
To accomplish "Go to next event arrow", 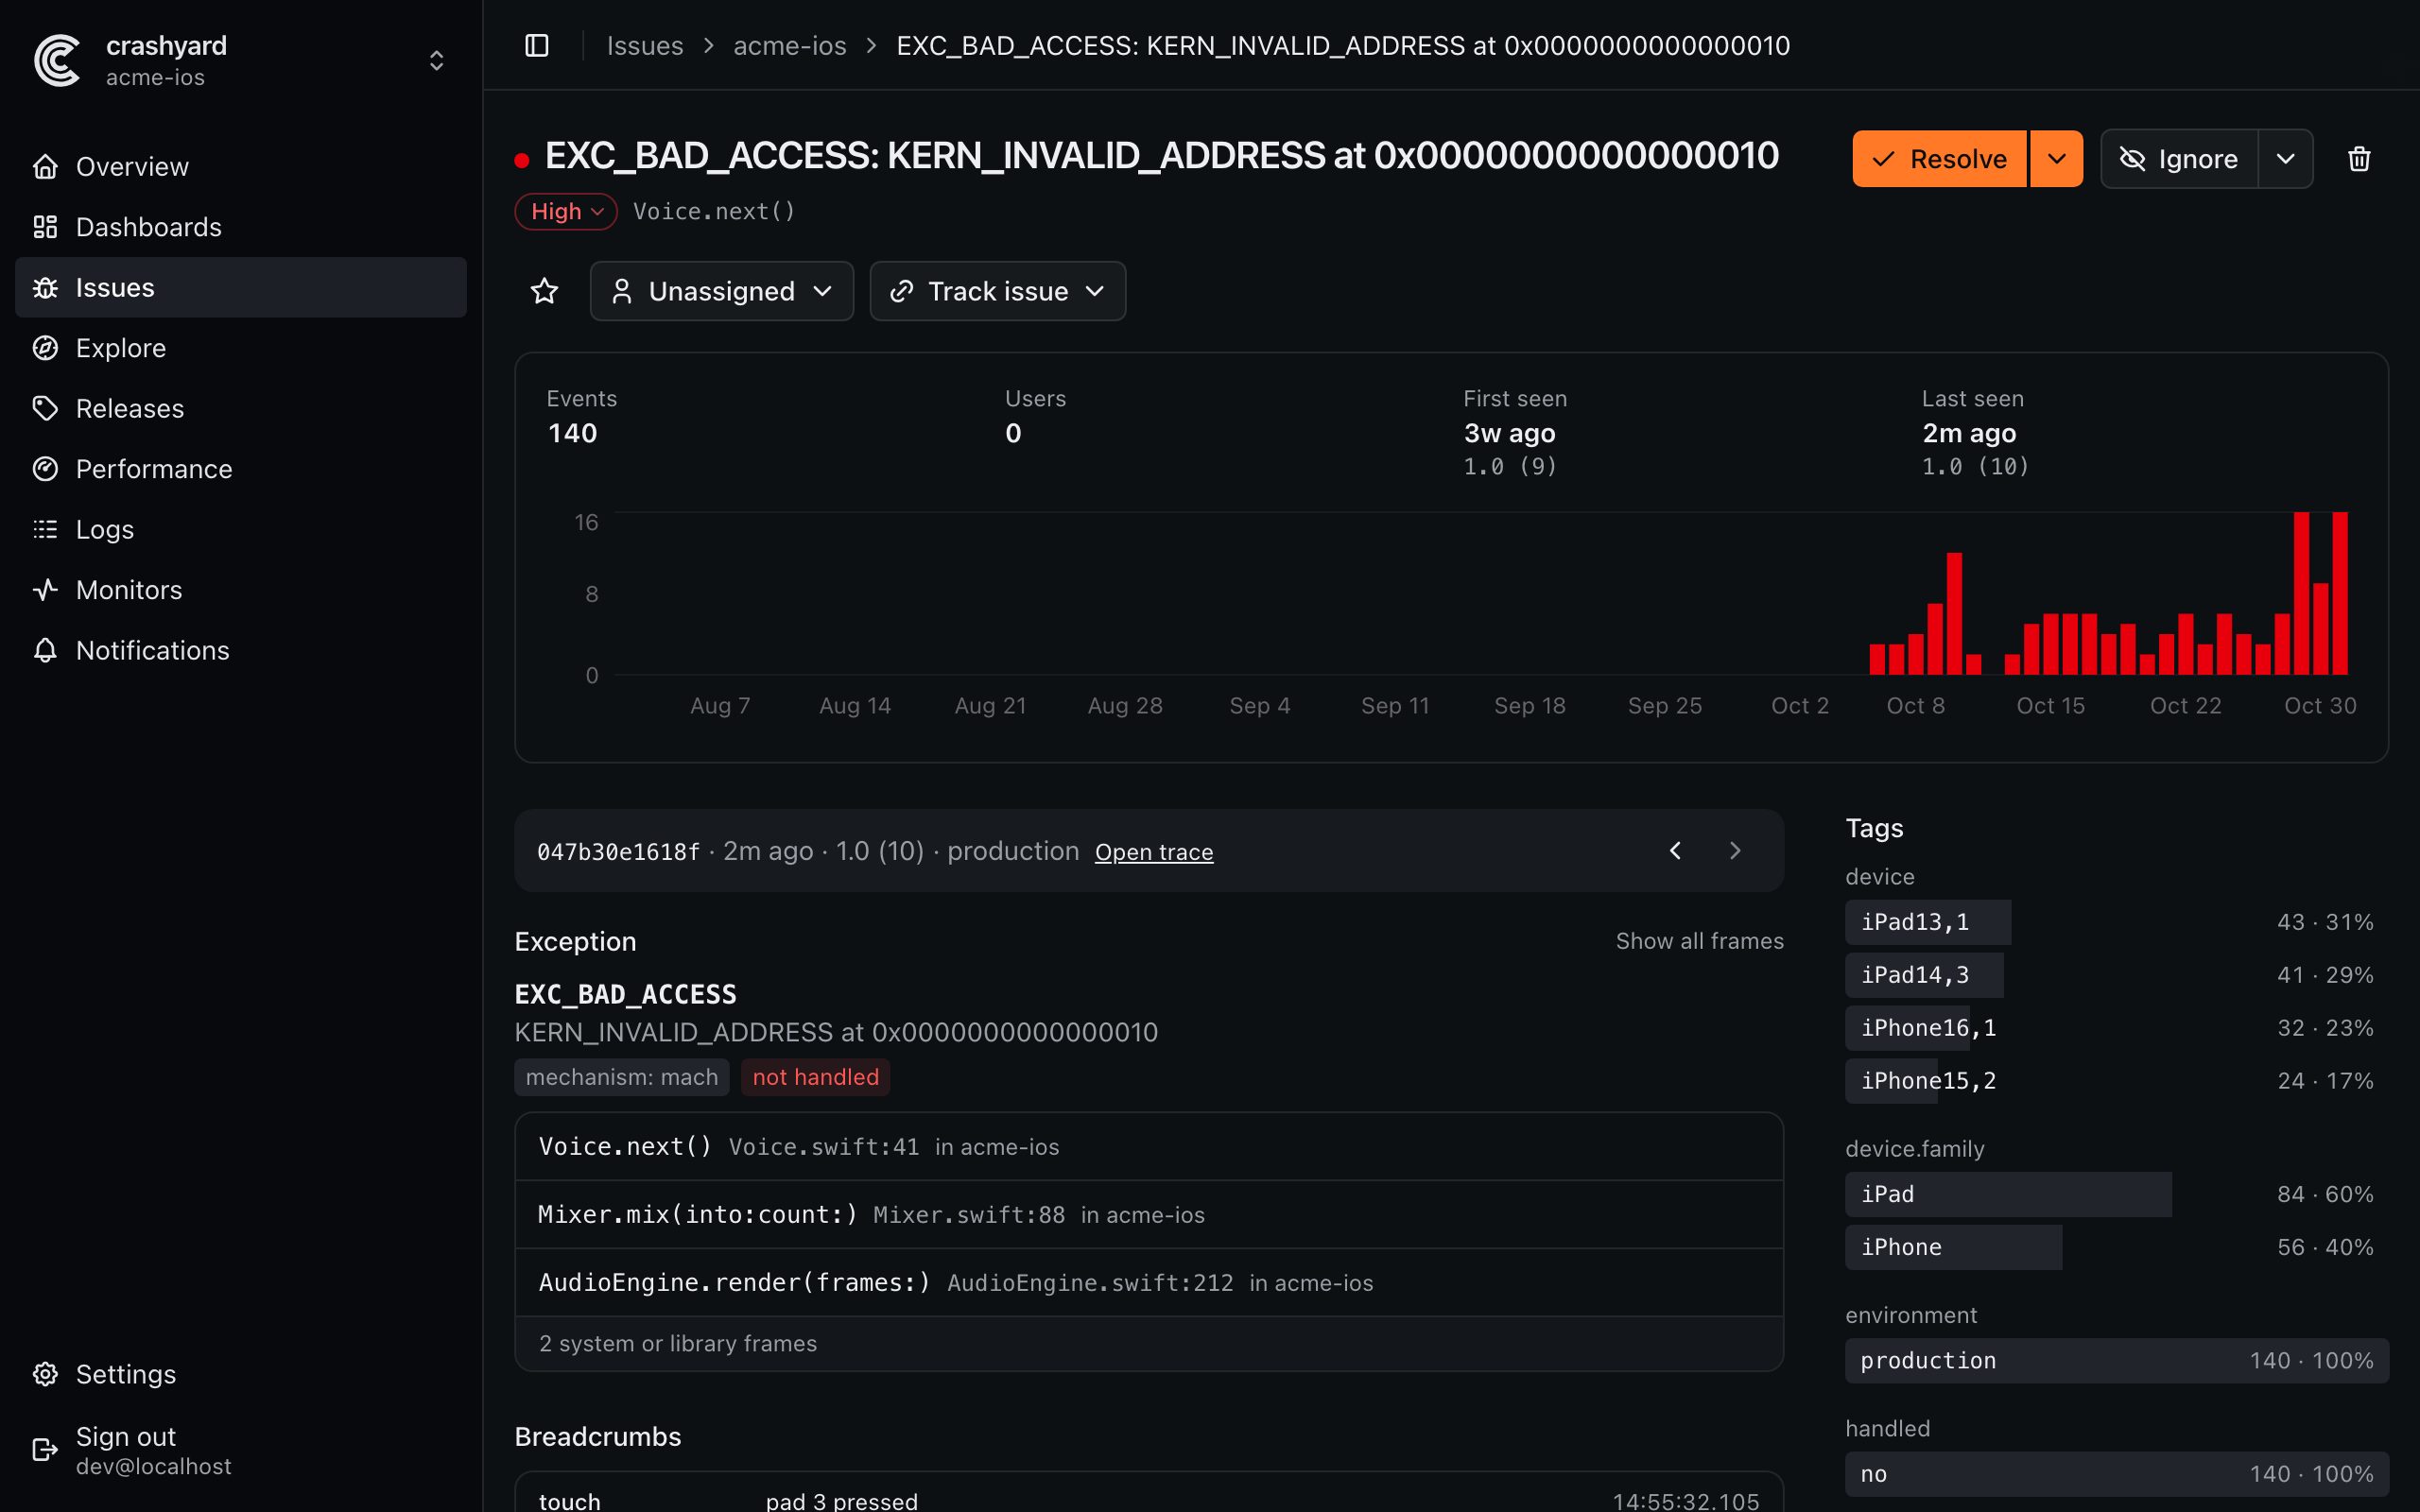I will [1735, 851].
